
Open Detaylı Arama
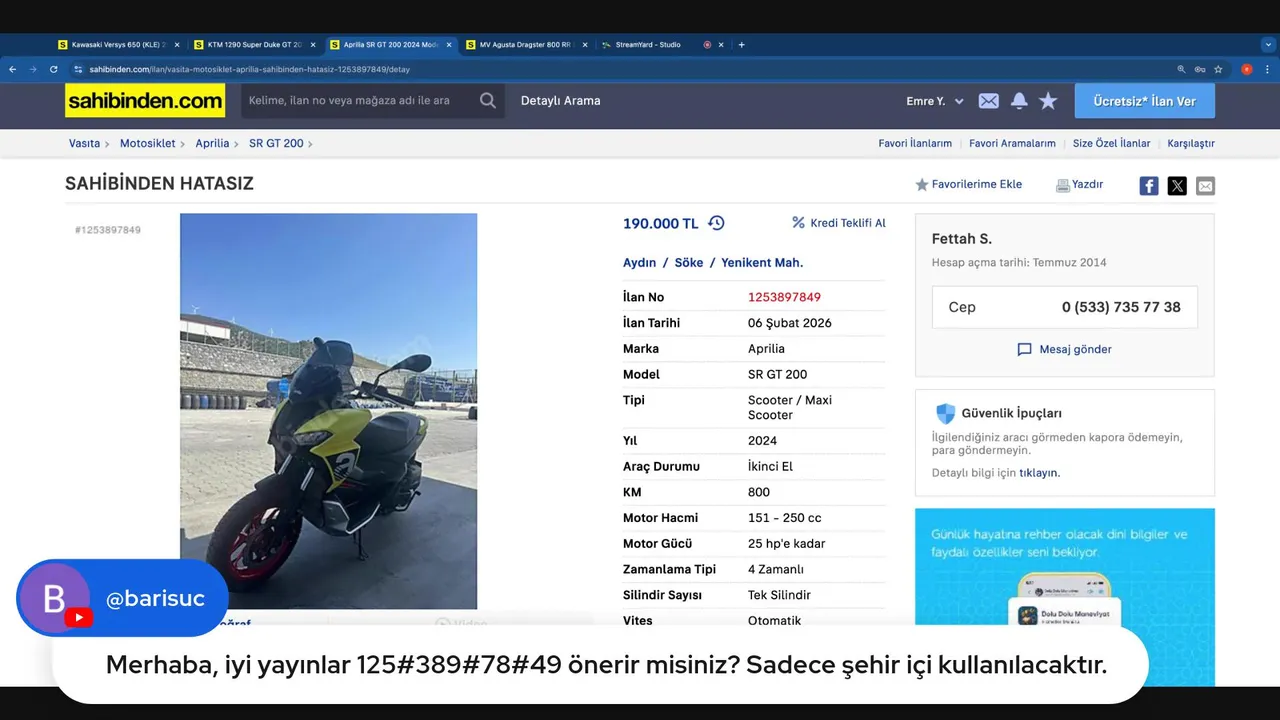560,101
